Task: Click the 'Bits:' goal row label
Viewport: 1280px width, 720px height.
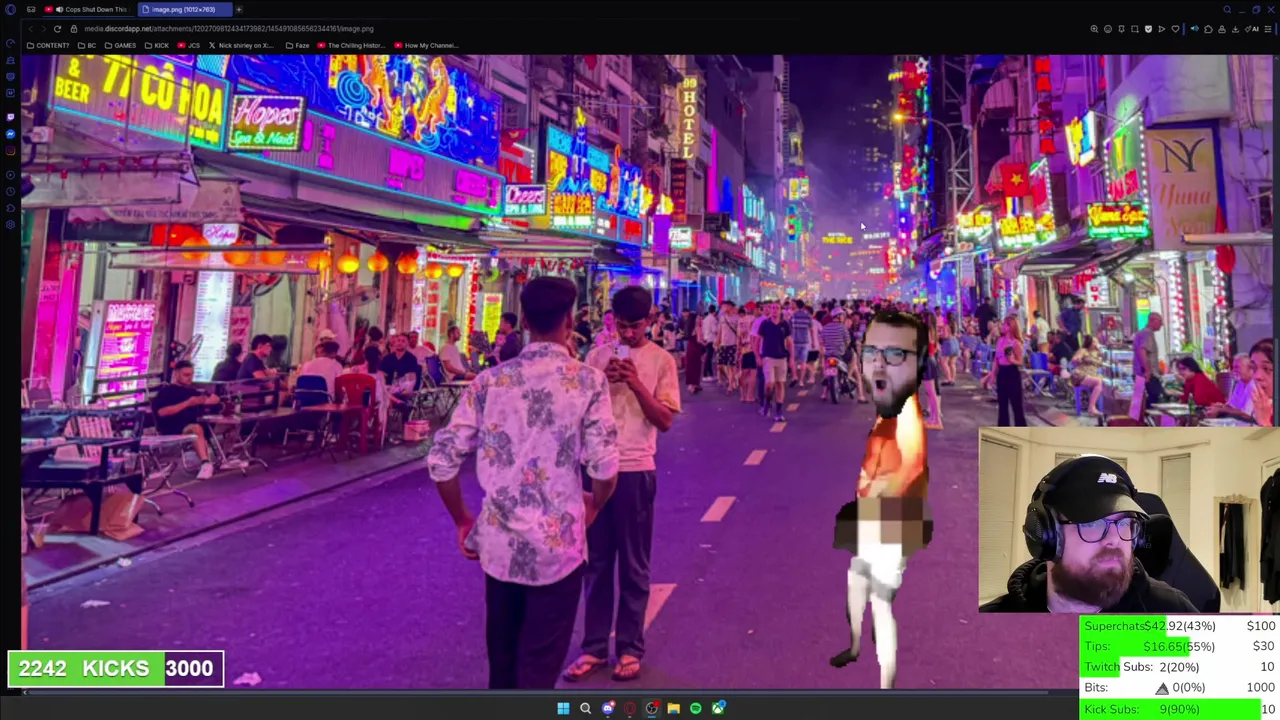Action: (1096, 688)
